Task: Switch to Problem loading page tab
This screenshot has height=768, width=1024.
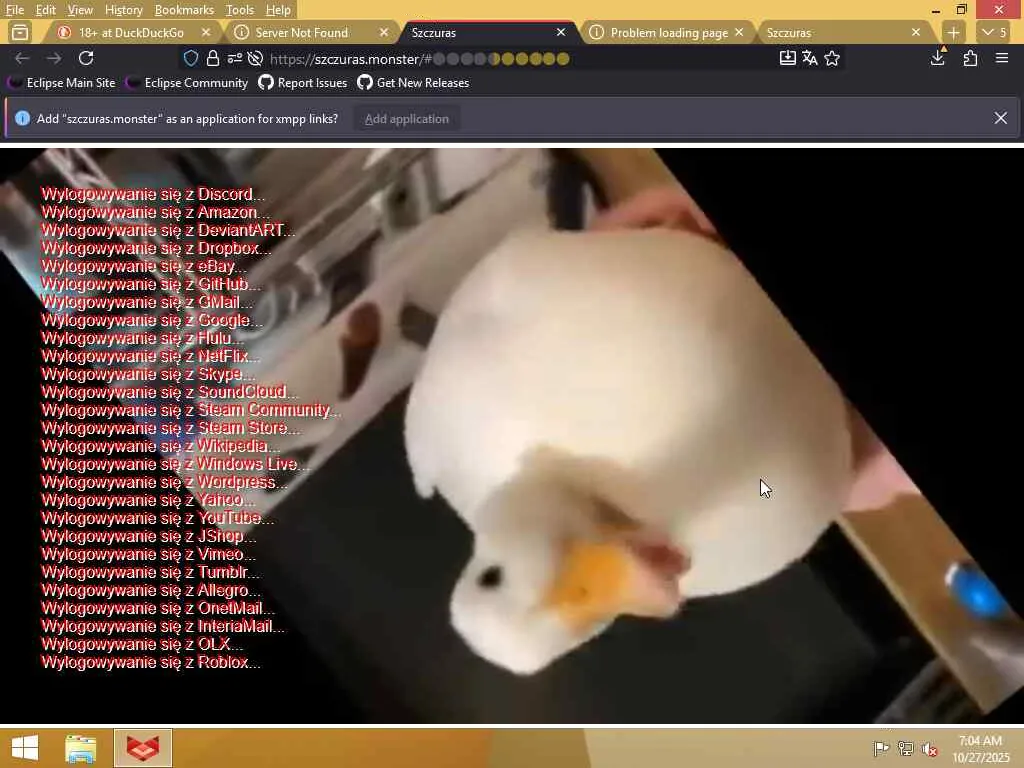Action: pyautogui.click(x=669, y=32)
